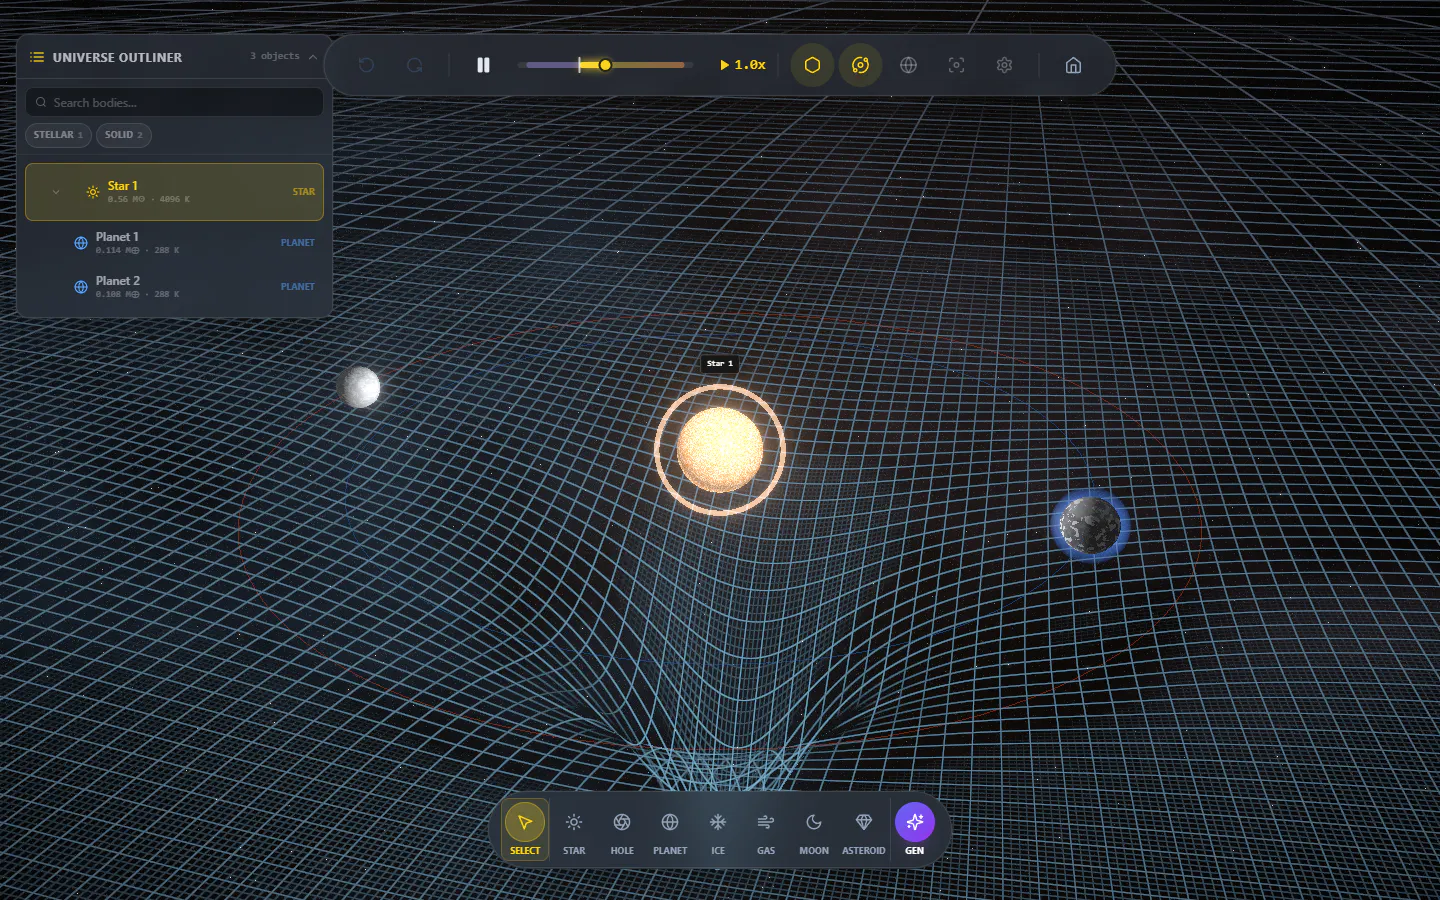1440x900 pixels.
Task: Click the "3 objects" count text
Action: coord(275,56)
